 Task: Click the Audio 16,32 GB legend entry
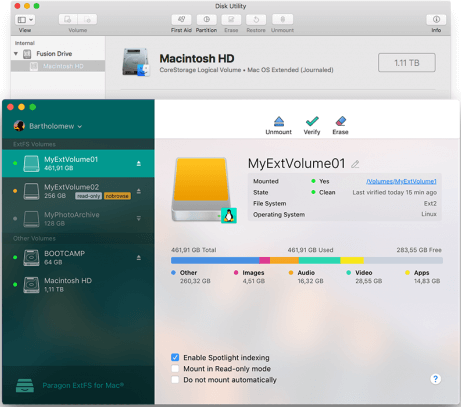click(306, 277)
